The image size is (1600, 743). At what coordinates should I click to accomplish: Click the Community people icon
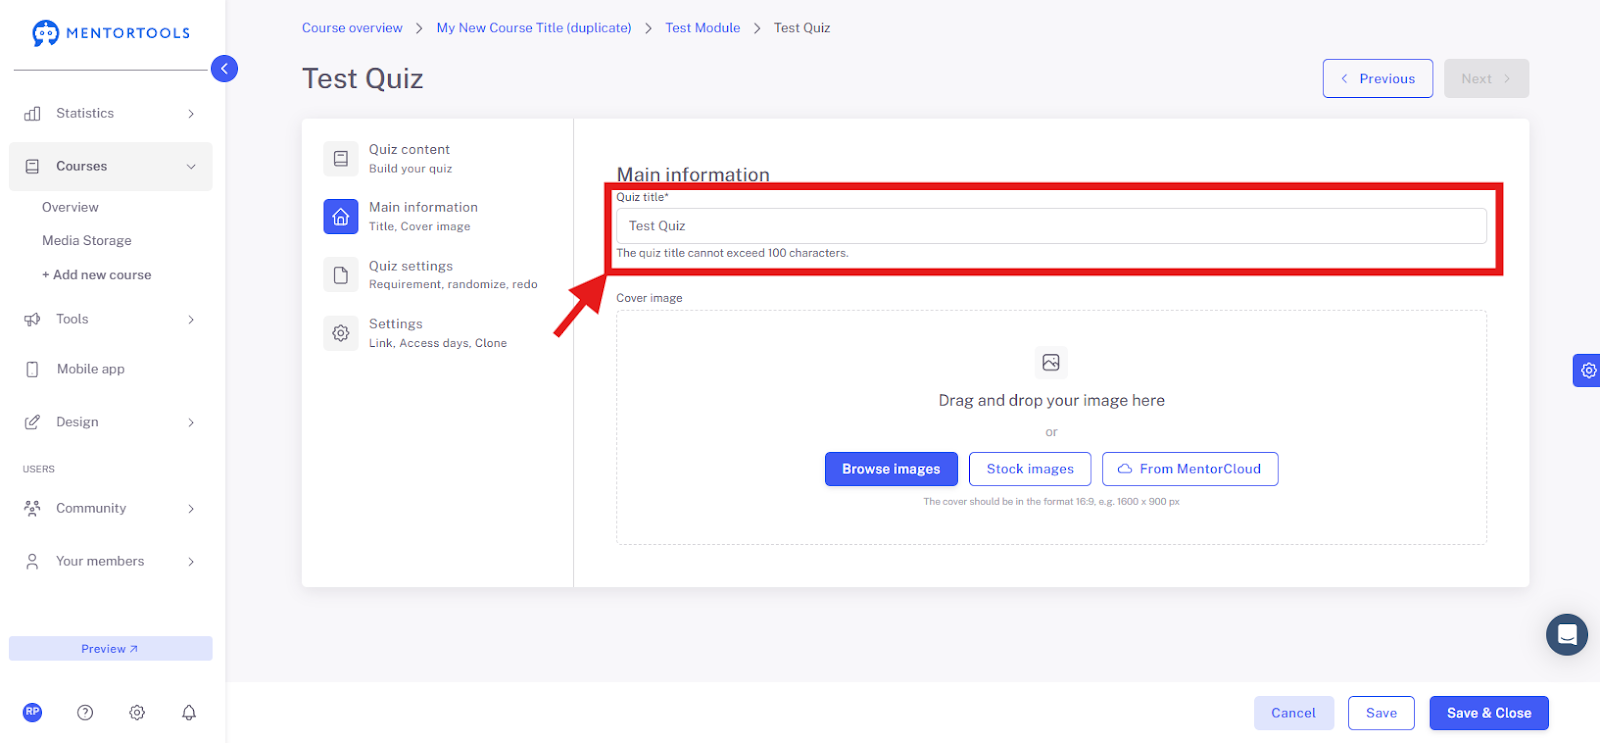coord(33,509)
